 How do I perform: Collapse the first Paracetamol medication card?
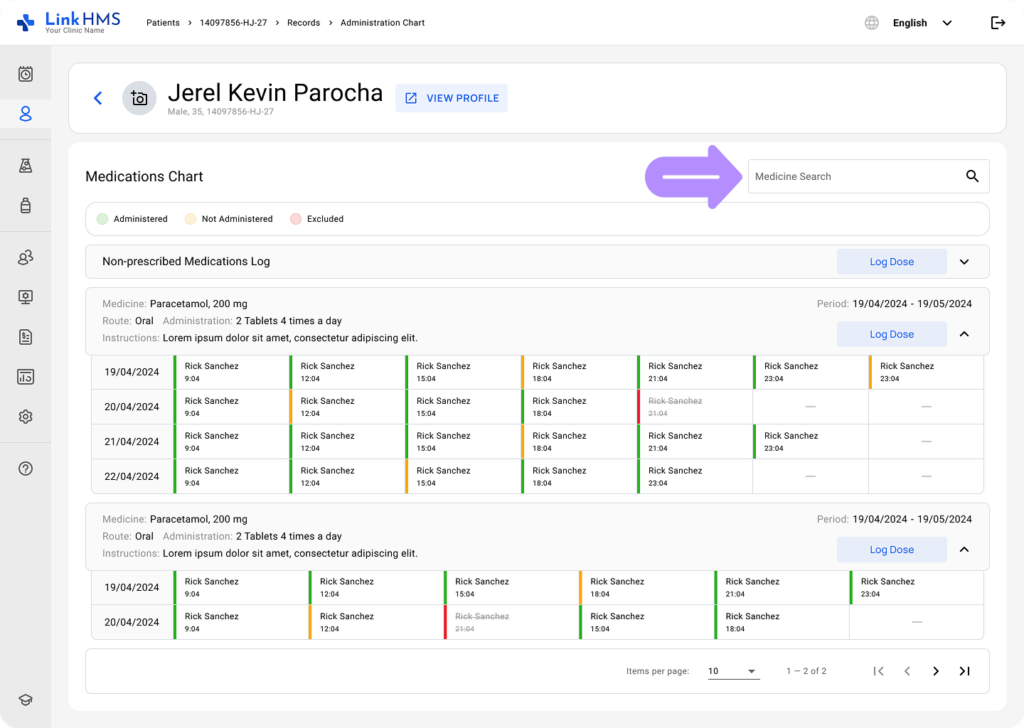click(x=964, y=334)
